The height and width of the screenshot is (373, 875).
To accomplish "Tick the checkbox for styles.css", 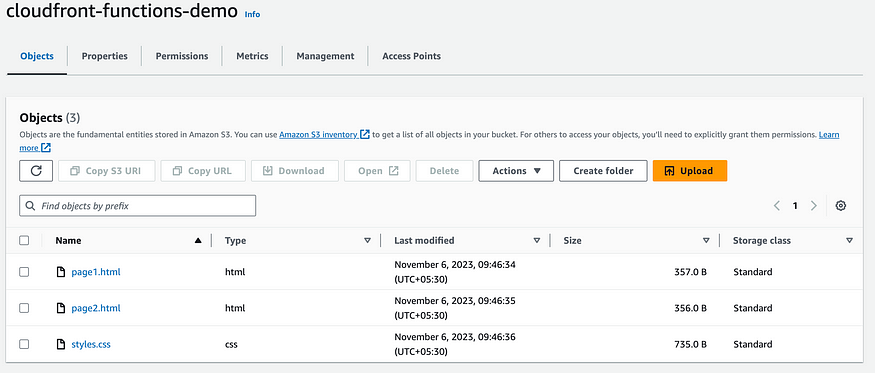I will click(24, 344).
